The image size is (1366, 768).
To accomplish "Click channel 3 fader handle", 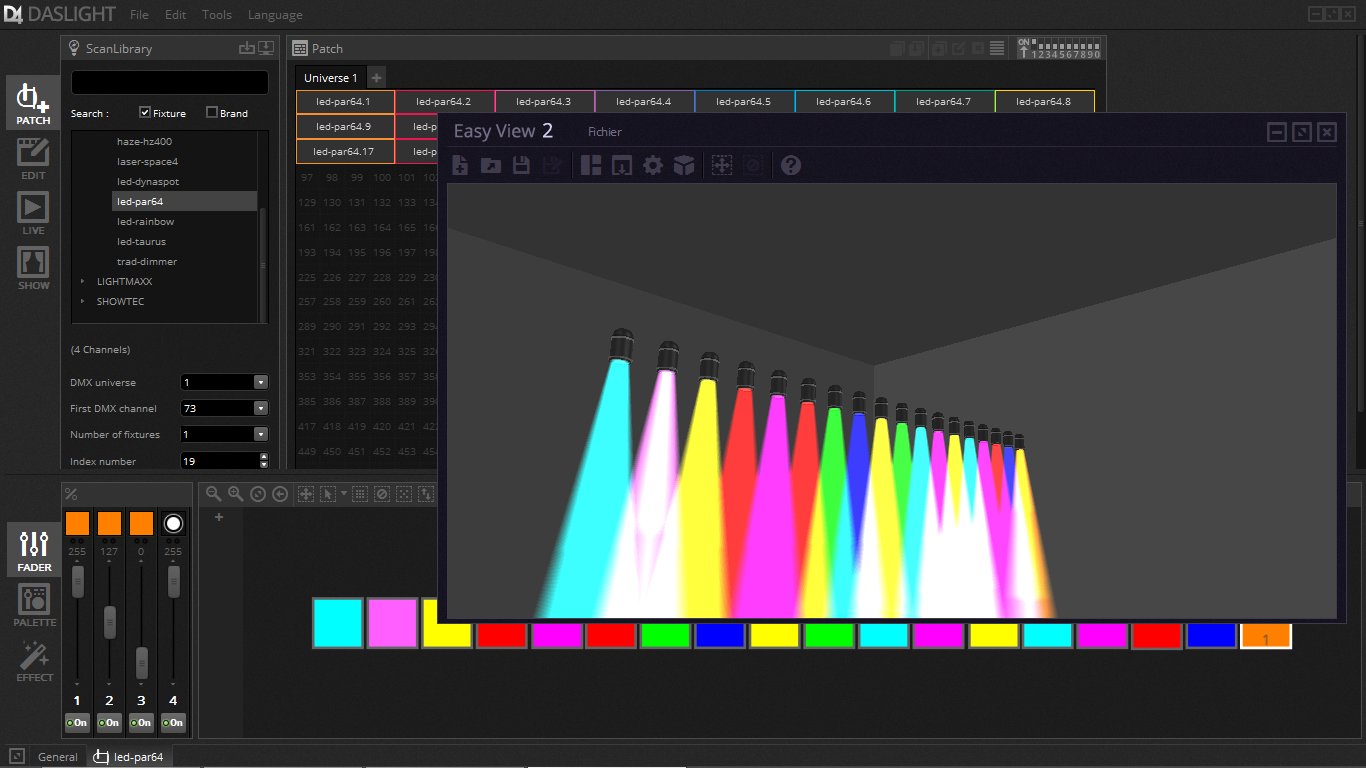I will [142, 663].
